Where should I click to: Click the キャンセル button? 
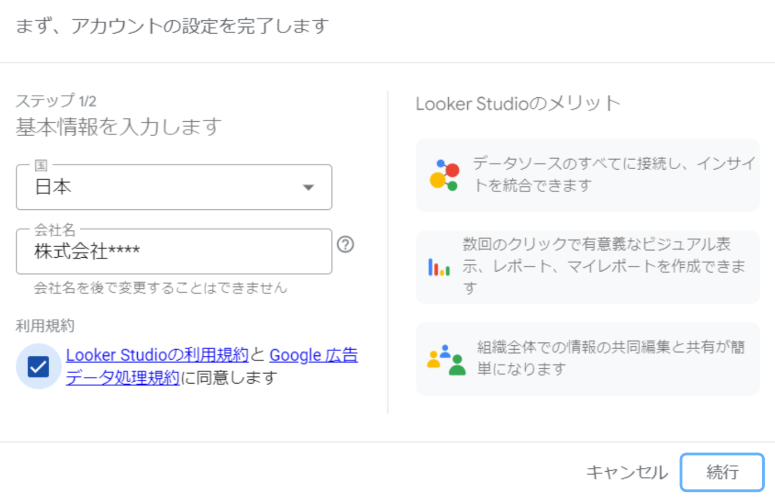click(x=627, y=472)
